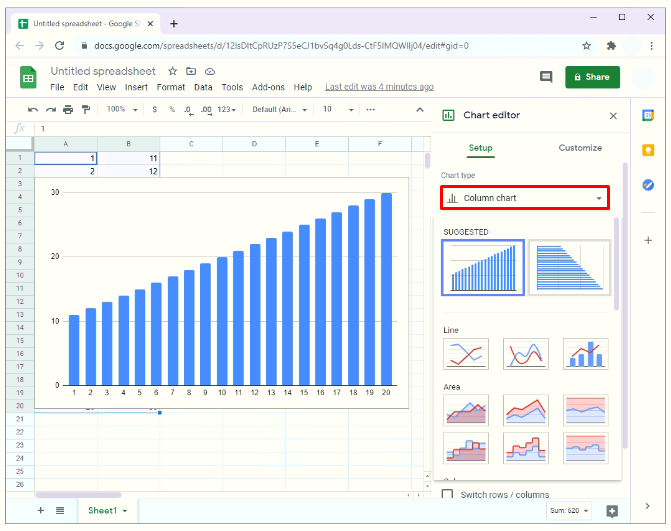Open Google Calendar side panel
Viewport: 671px width, 531px height.
[648, 115]
